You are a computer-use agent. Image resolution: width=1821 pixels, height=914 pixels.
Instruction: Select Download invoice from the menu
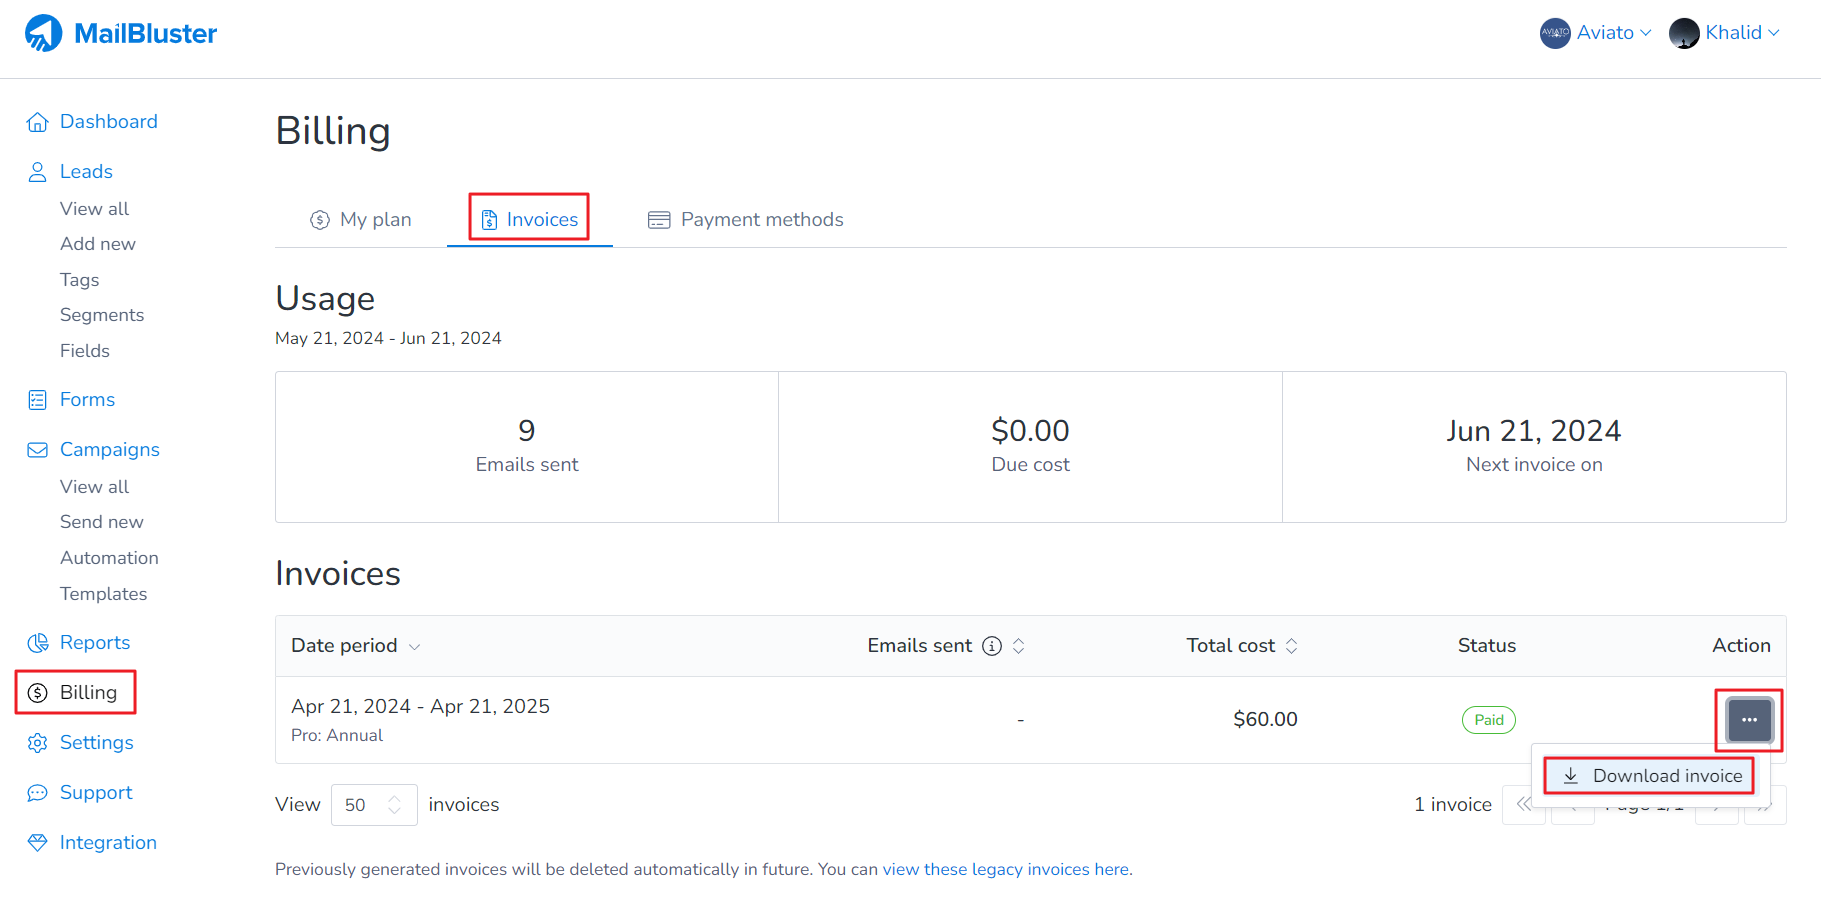pos(1654,776)
